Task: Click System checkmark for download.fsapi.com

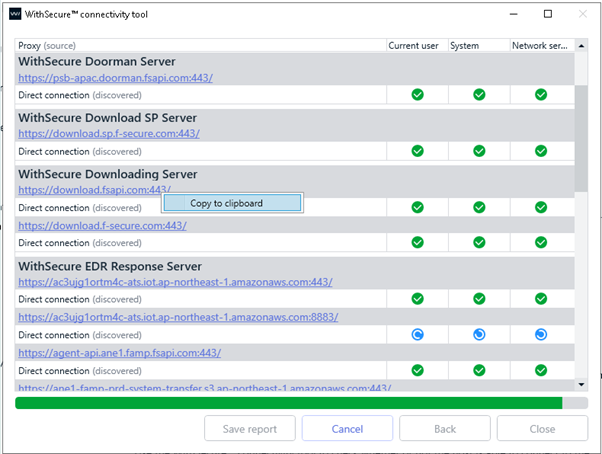Action: click(479, 207)
